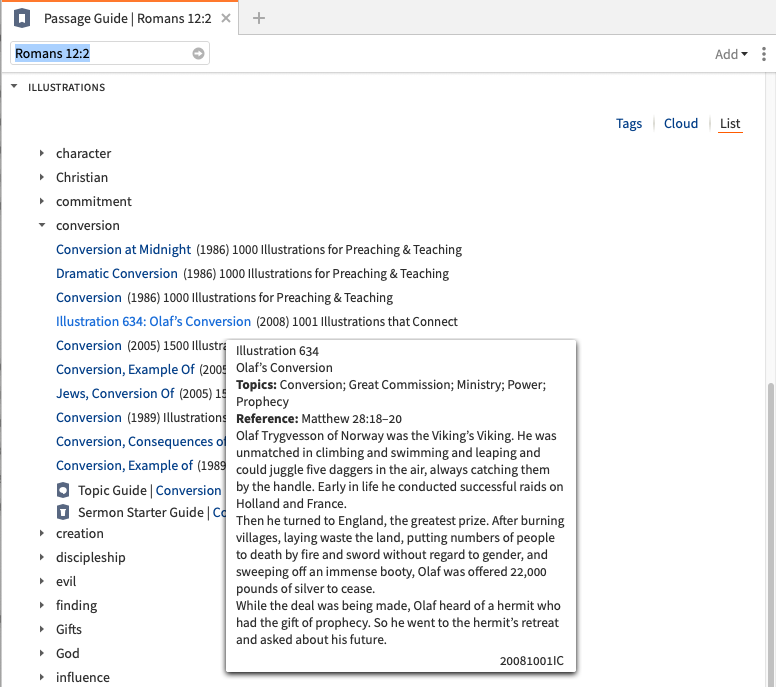Click the Passage Guide tab icon
776x687 pixels.
pos(22,18)
